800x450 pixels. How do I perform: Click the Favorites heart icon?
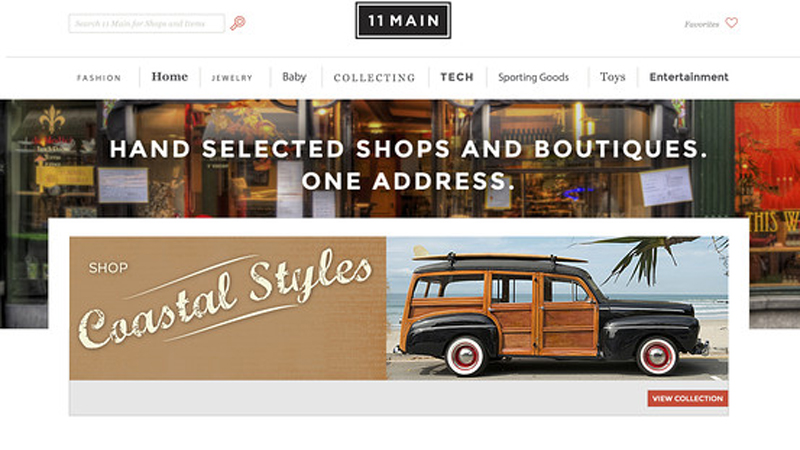732,23
